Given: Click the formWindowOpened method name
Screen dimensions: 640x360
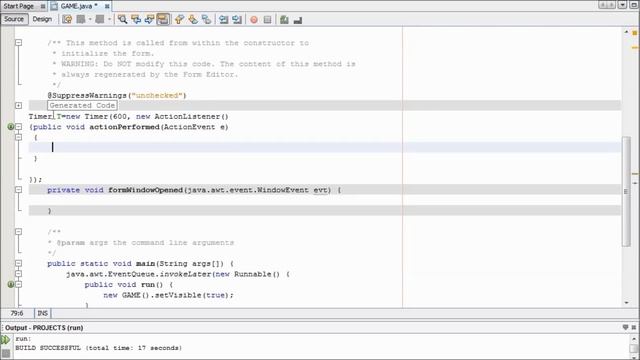Looking at the screenshot, I should click(145, 190).
